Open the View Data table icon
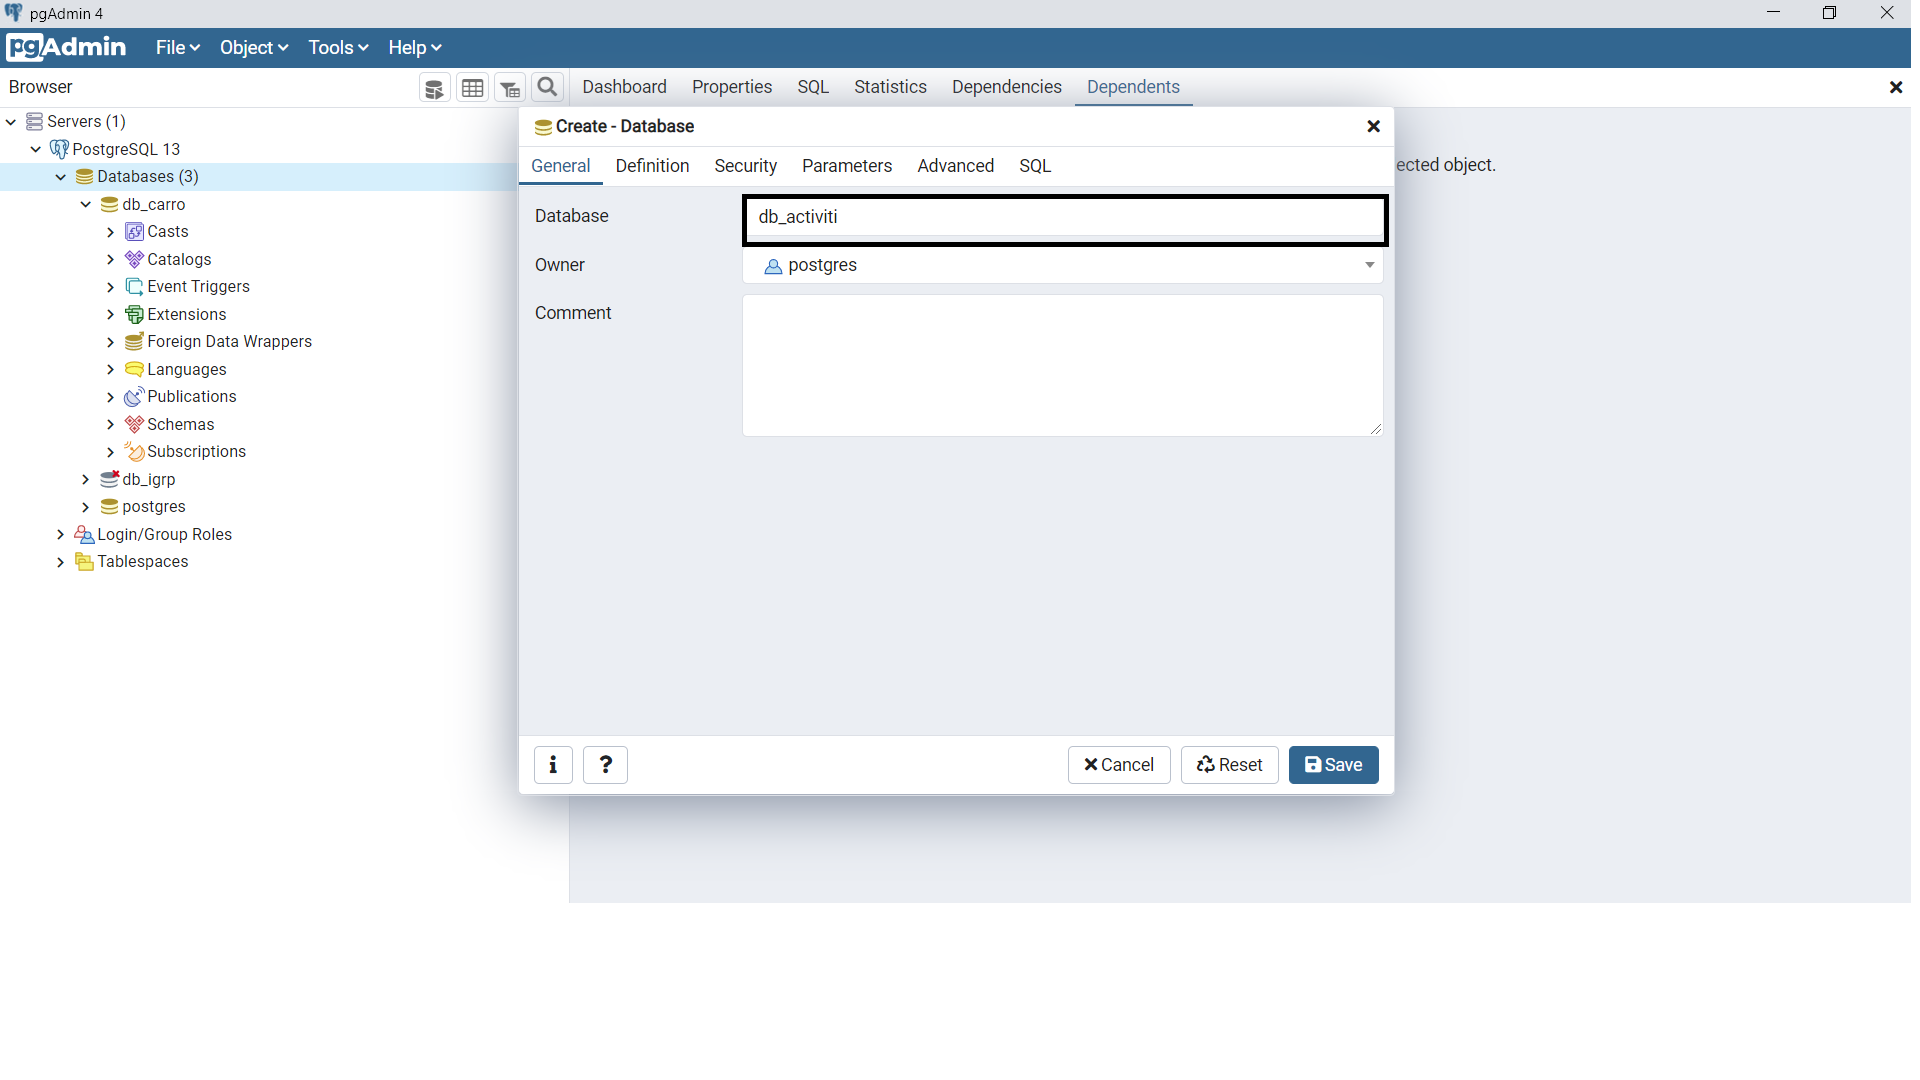Image resolution: width=1920 pixels, height=1080 pixels. pyautogui.click(x=473, y=88)
